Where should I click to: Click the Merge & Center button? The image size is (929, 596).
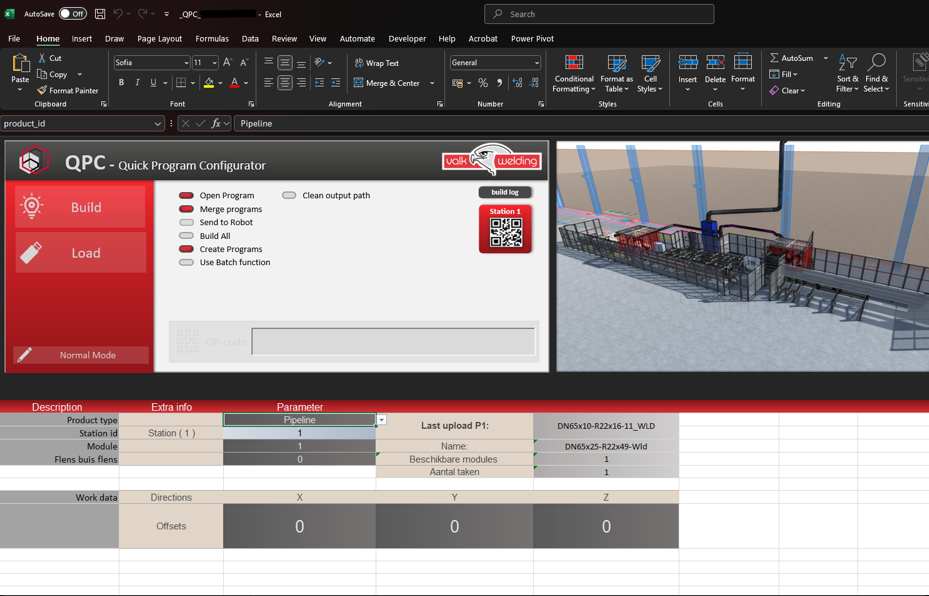point(387,83)
